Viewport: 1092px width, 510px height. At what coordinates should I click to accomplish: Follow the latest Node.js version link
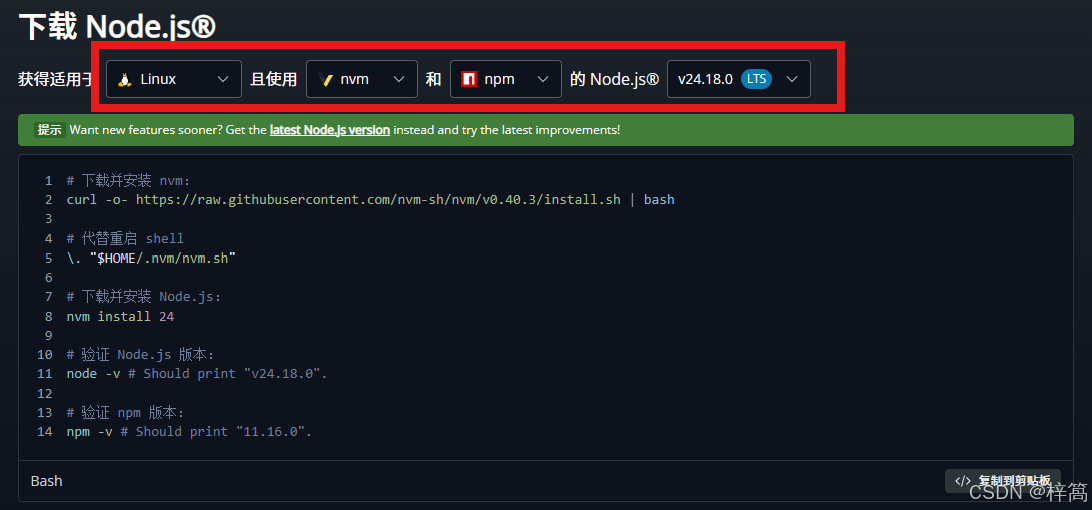tap(329, 130)
